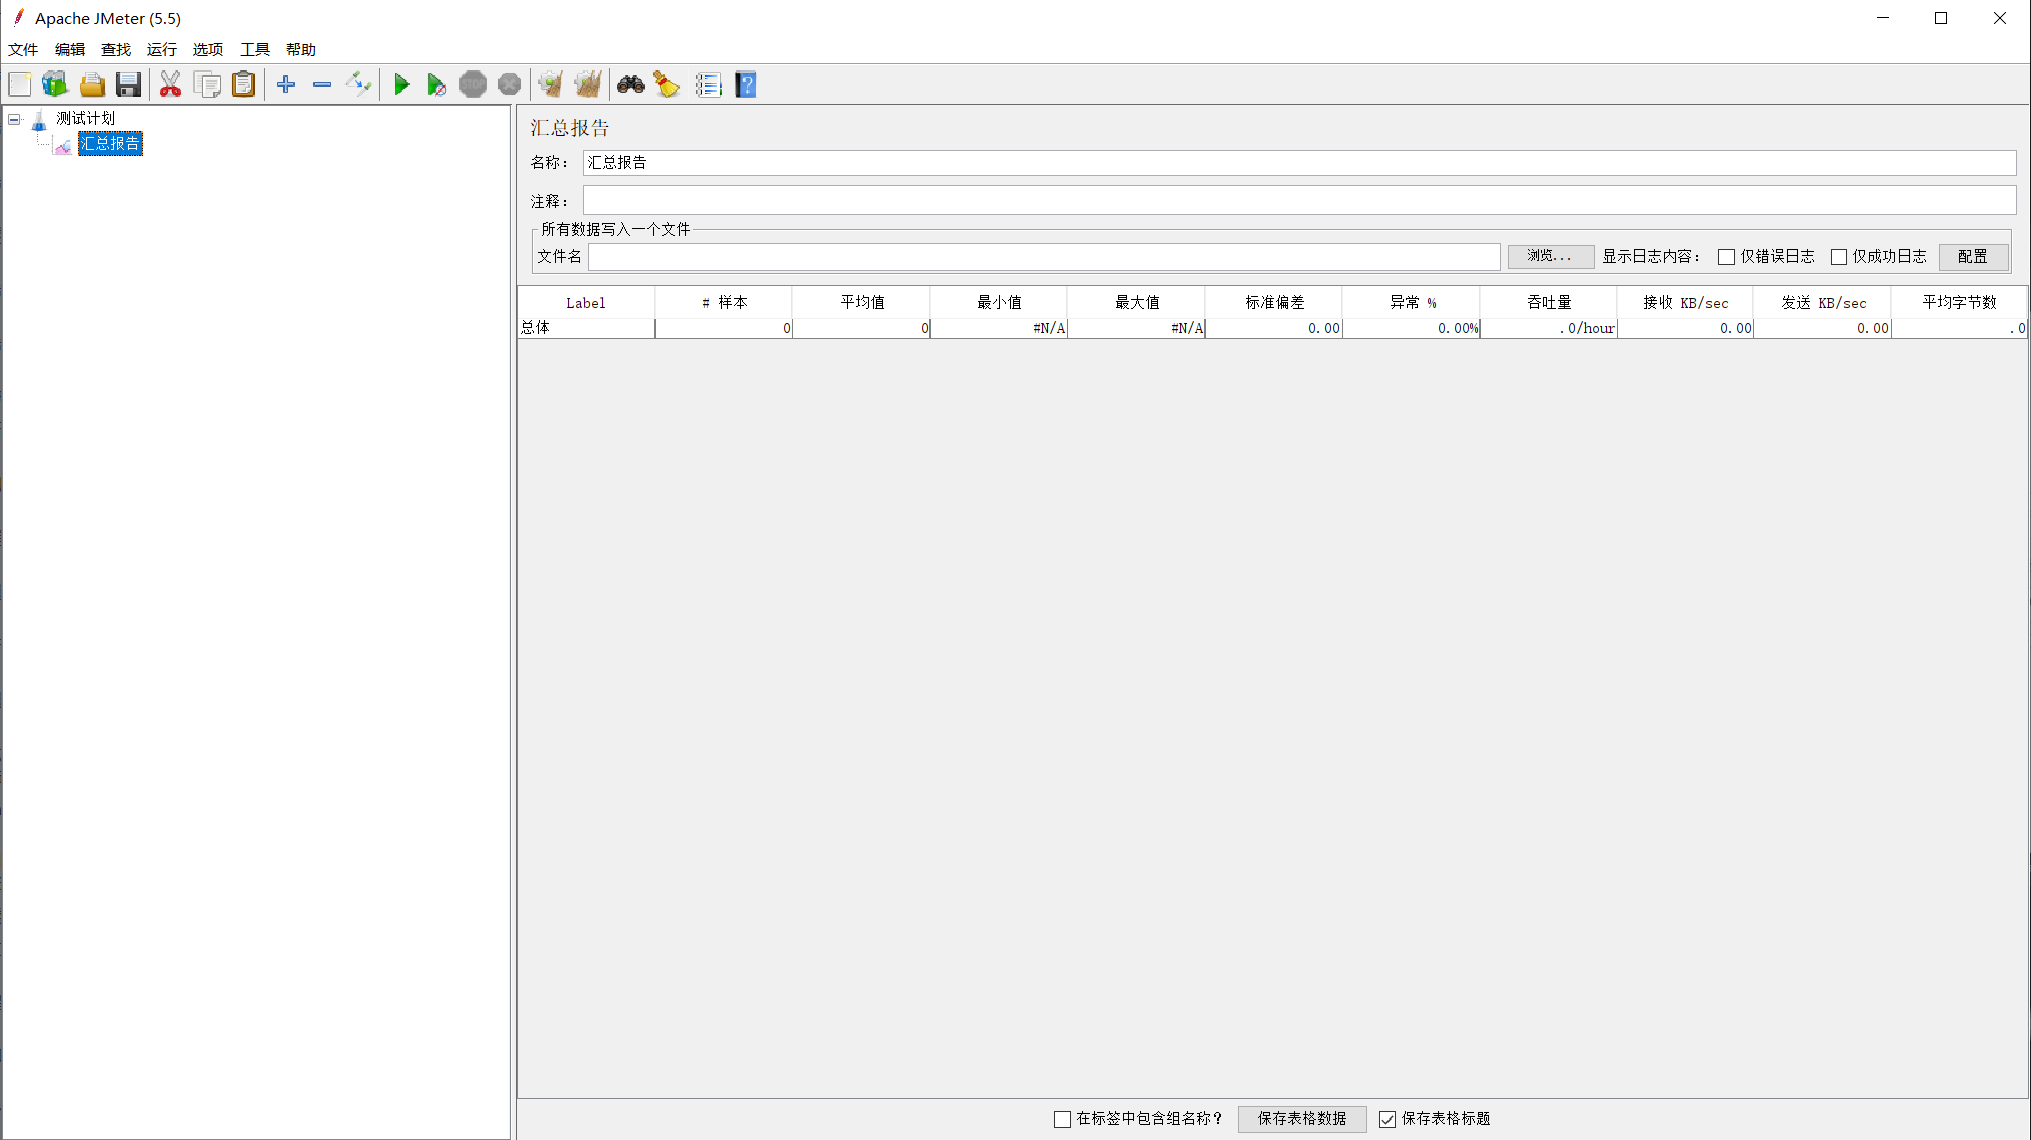Open the 工具 menu

tap(255, 49)
